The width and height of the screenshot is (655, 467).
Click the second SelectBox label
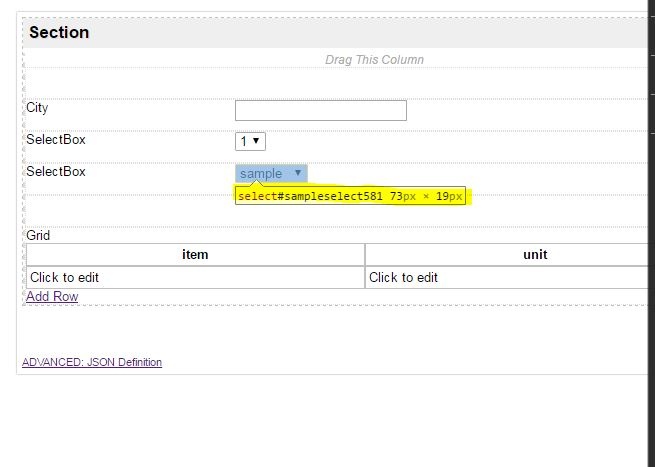pos(56,172)
